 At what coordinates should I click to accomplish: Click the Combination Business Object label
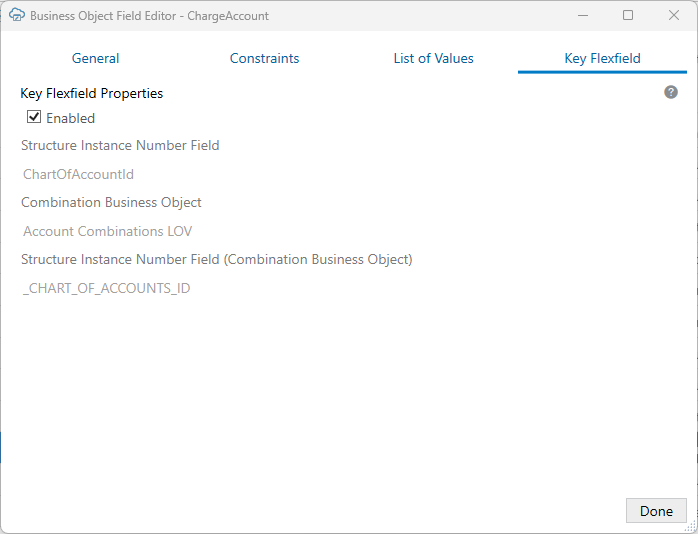(x=111, y=202)
